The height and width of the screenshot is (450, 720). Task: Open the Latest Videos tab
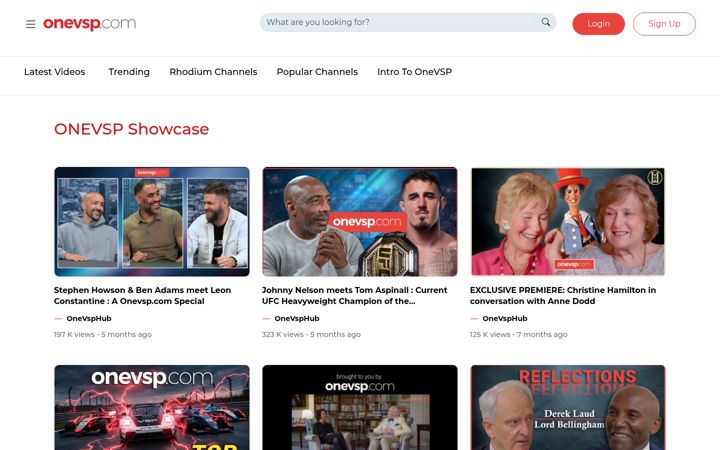[x=55, y=72]
